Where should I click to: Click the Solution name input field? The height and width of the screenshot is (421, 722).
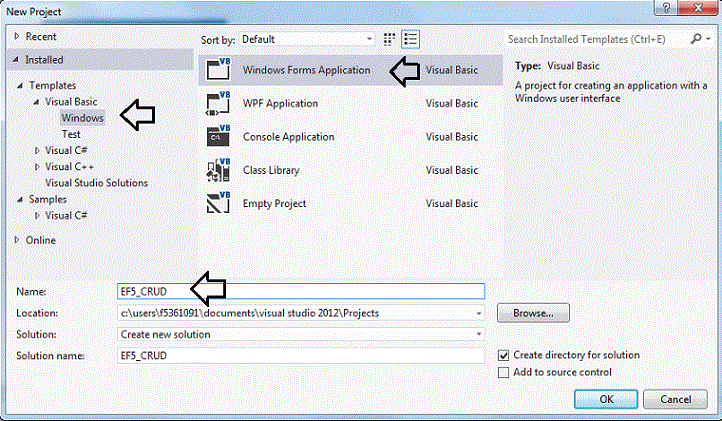(x=301, y=356)
